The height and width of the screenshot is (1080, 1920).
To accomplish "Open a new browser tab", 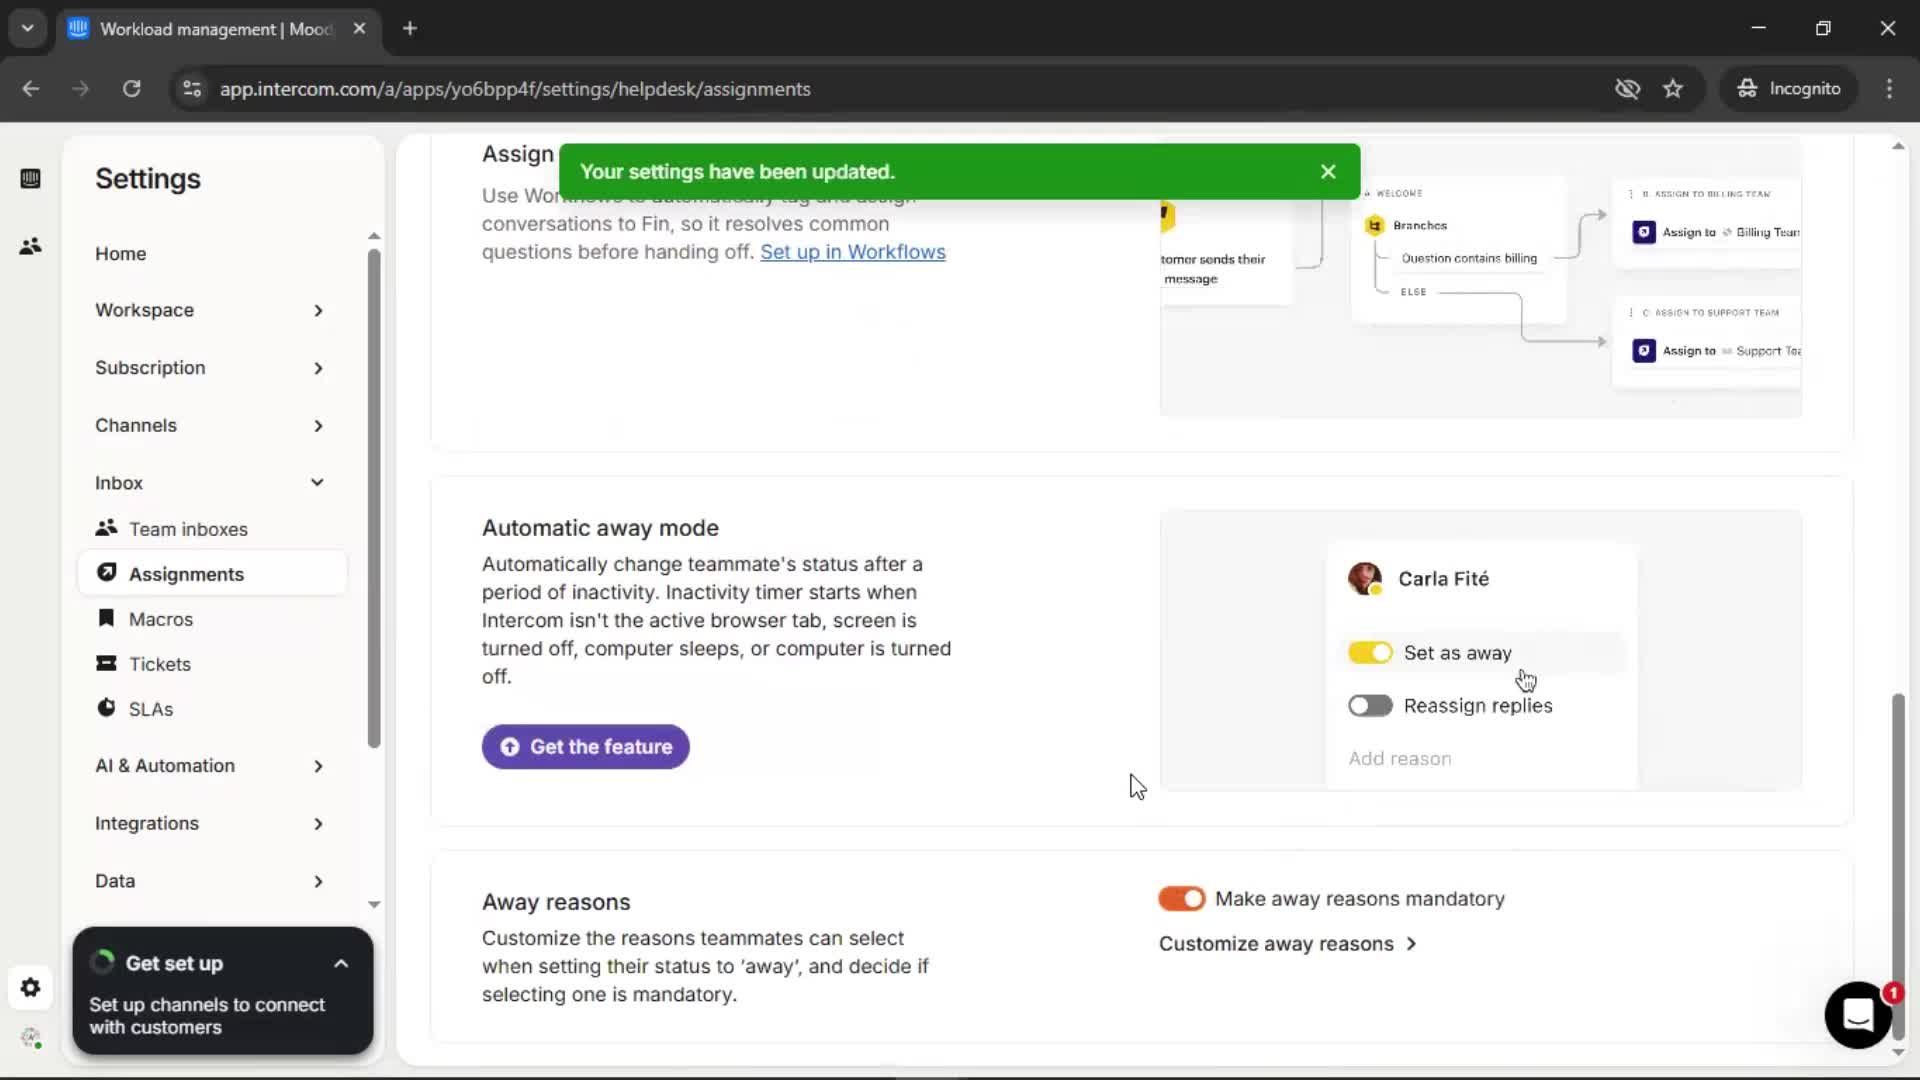I will (x=410, y=29).
